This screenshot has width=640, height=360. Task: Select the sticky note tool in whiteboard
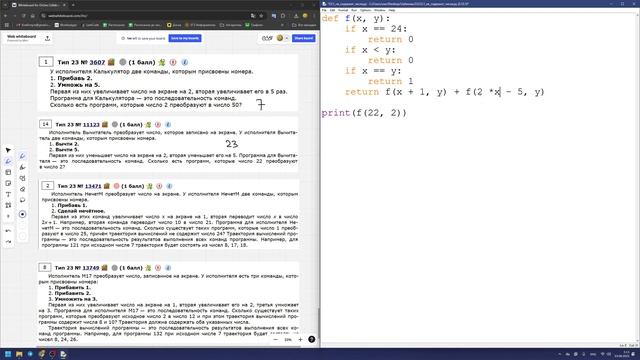(x=8, y=183)
